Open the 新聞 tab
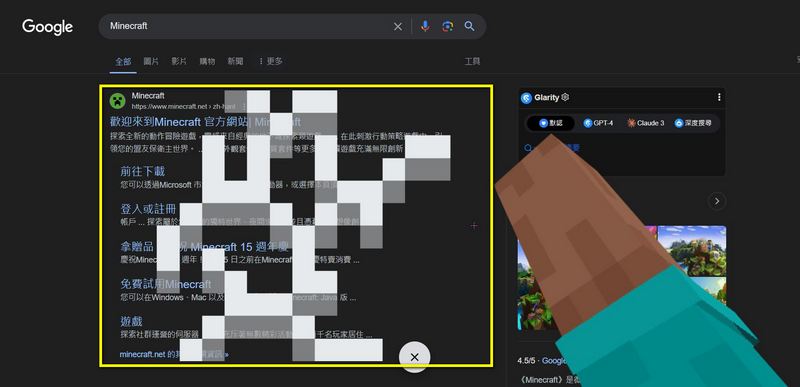 (x=235, y=61)
